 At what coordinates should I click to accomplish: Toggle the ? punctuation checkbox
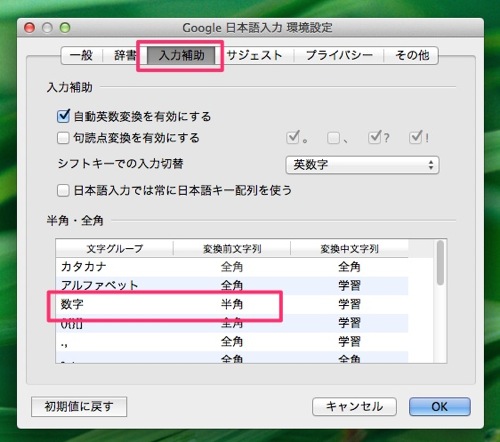point(374,137)
